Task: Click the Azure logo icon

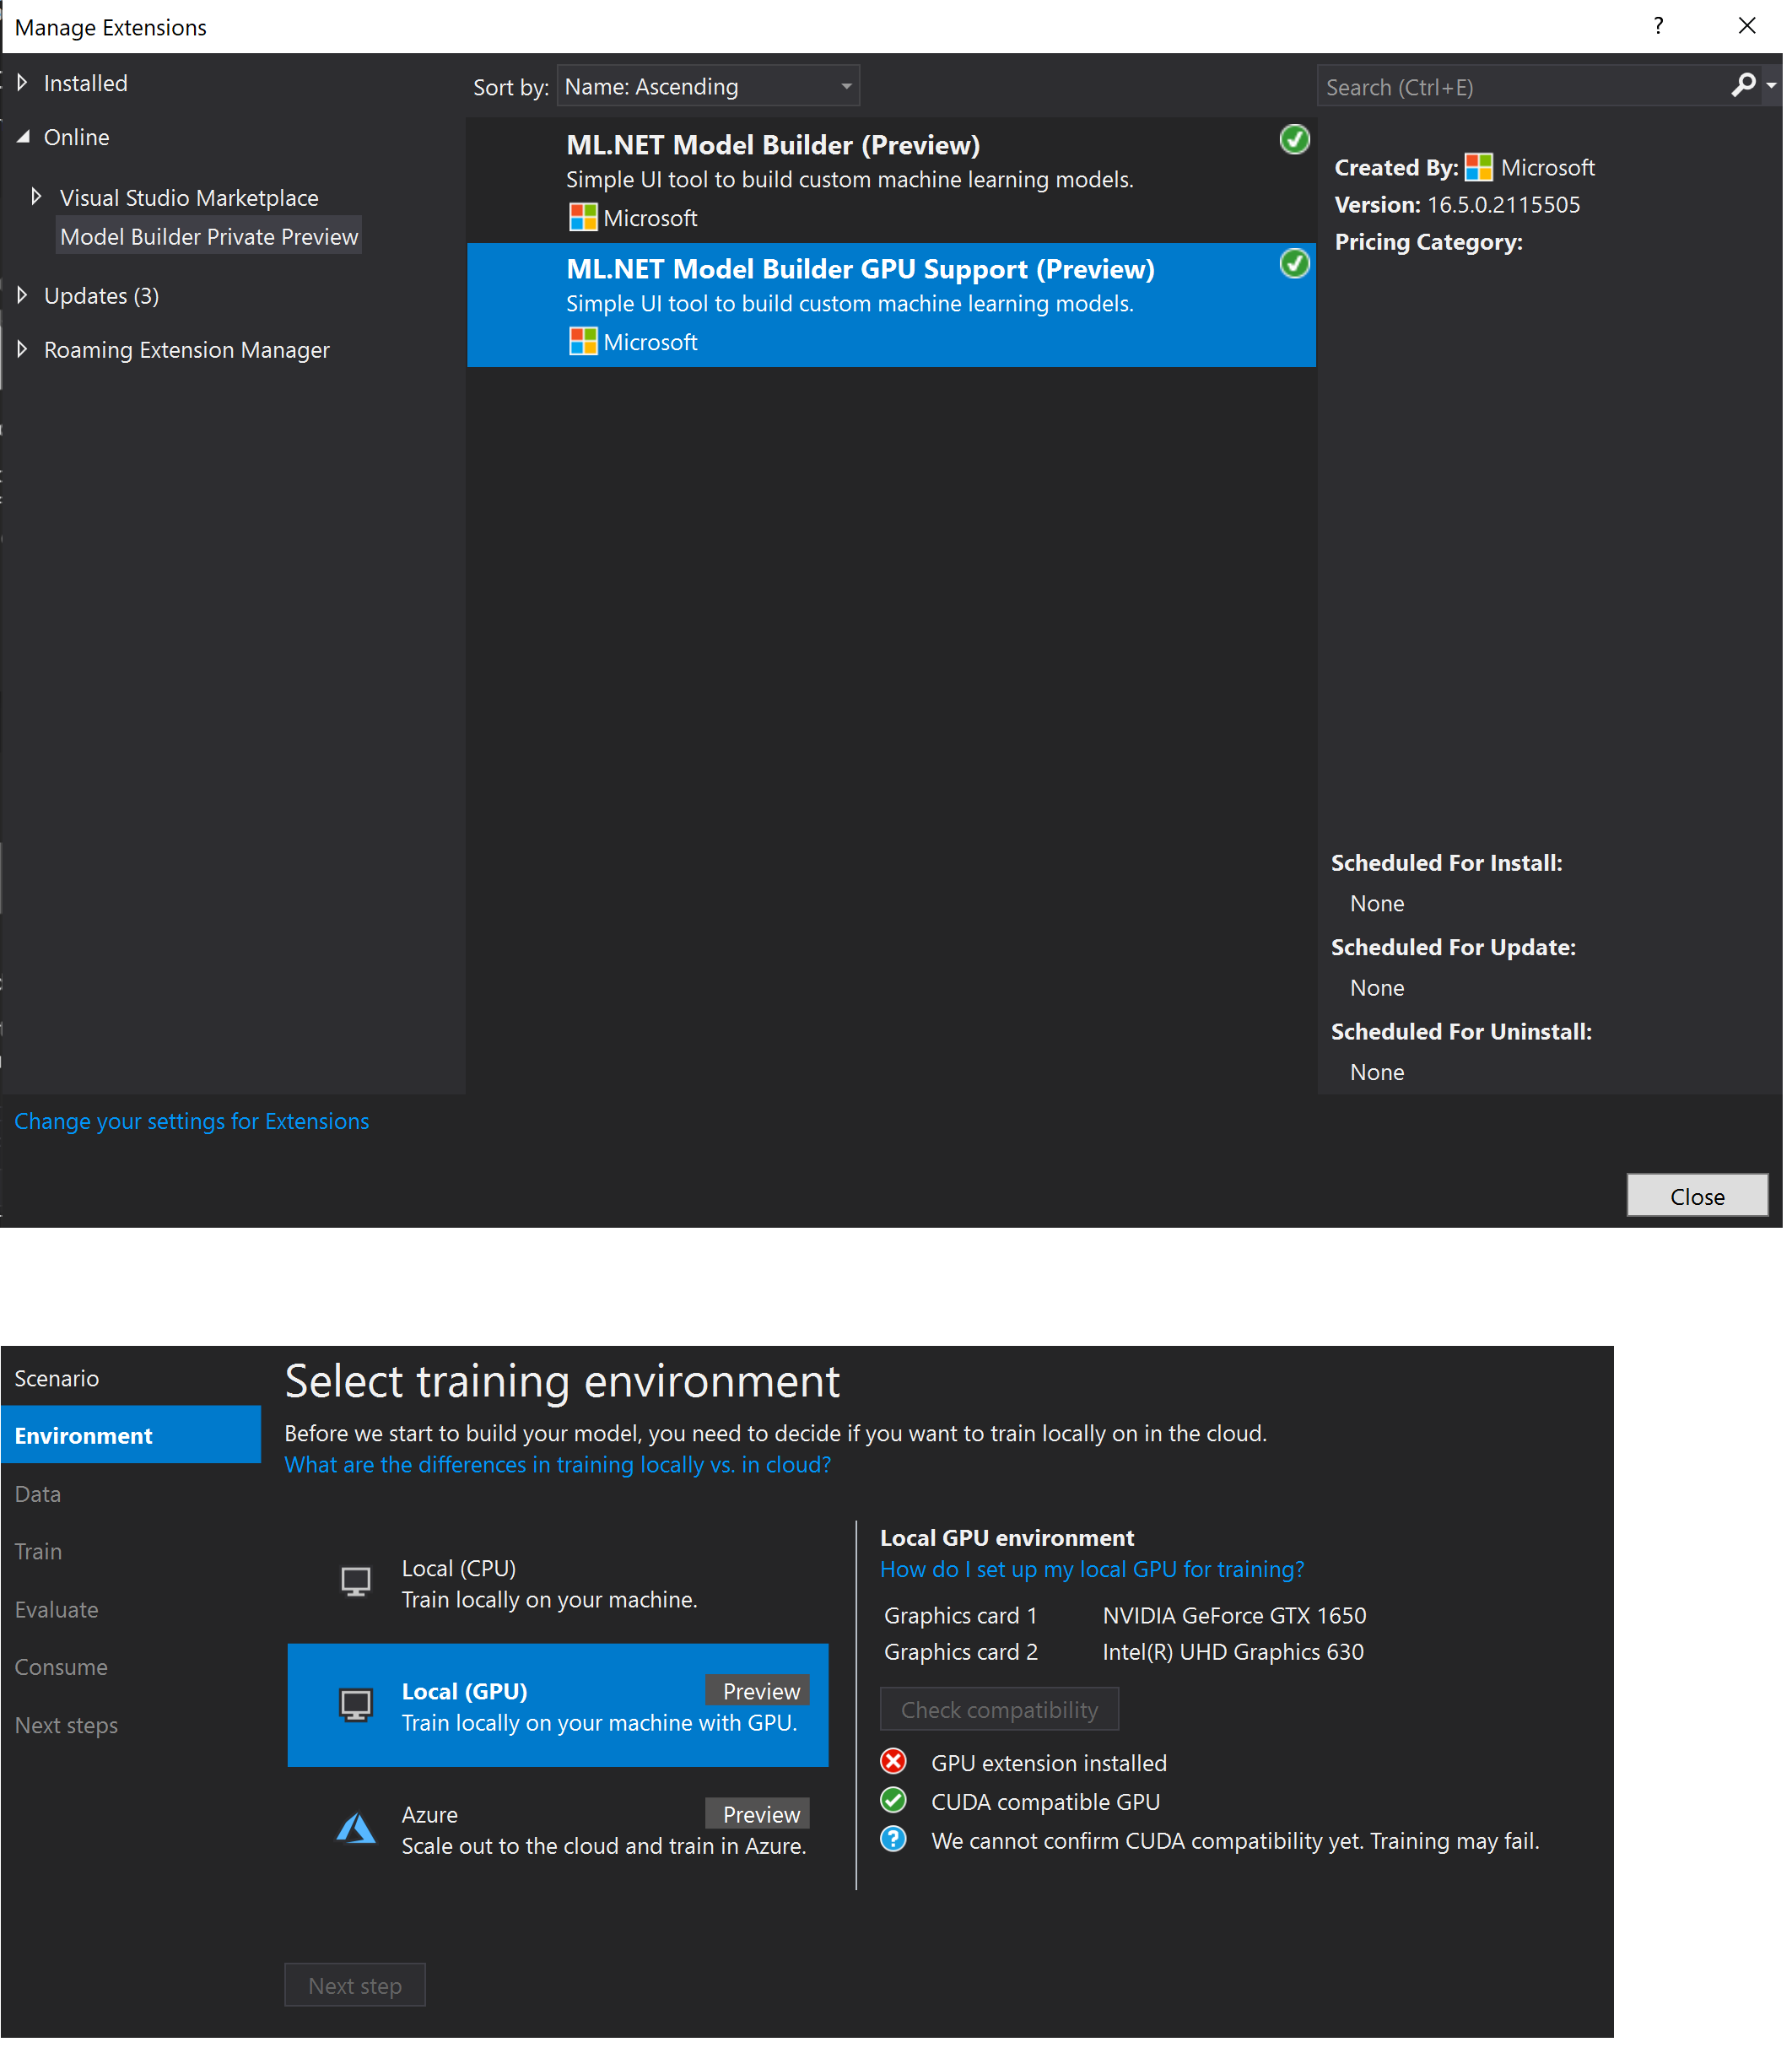Action: pyautogui.click(x=355, y=1827)
